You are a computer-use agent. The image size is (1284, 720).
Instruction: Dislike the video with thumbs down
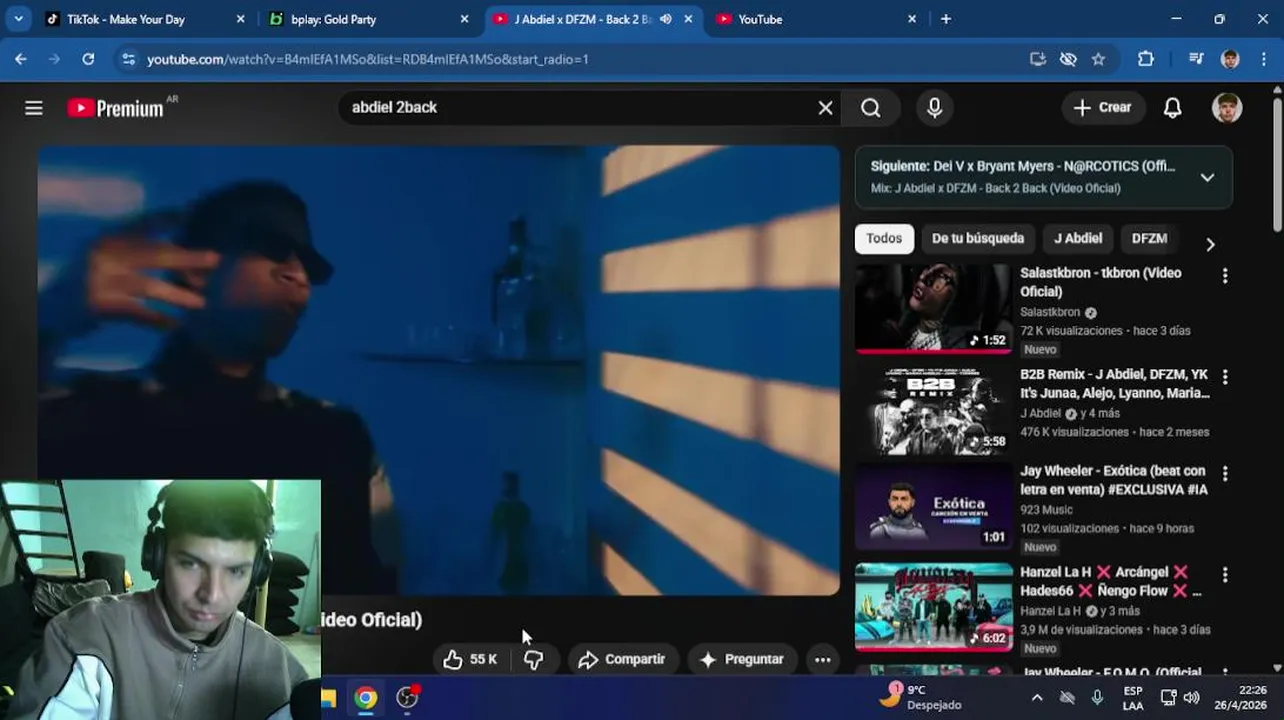point(534,659)
